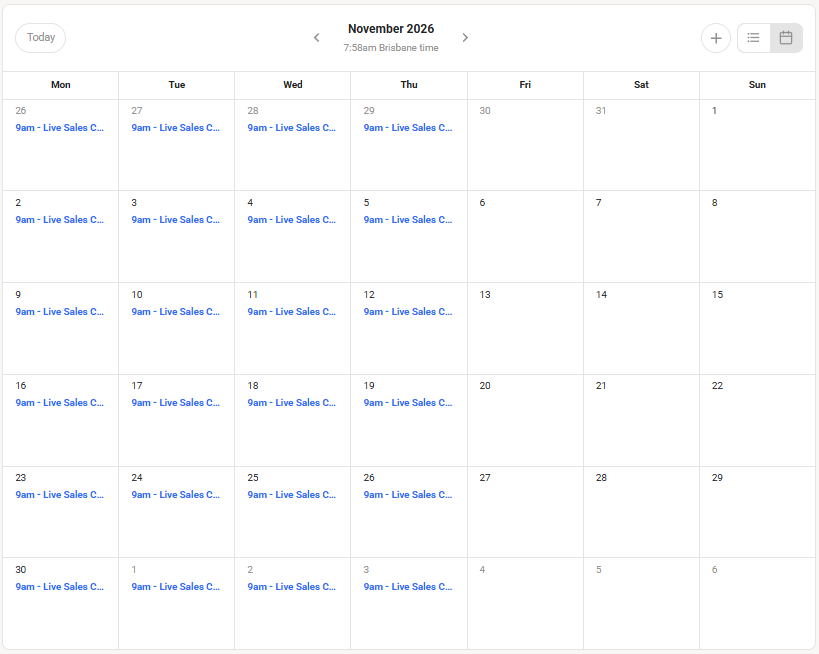Open the 9am Live Sales event on November 30
Image resolution: width=819 pixels, height=654 pixels.
pyautogui.click(x=60, y=587)
